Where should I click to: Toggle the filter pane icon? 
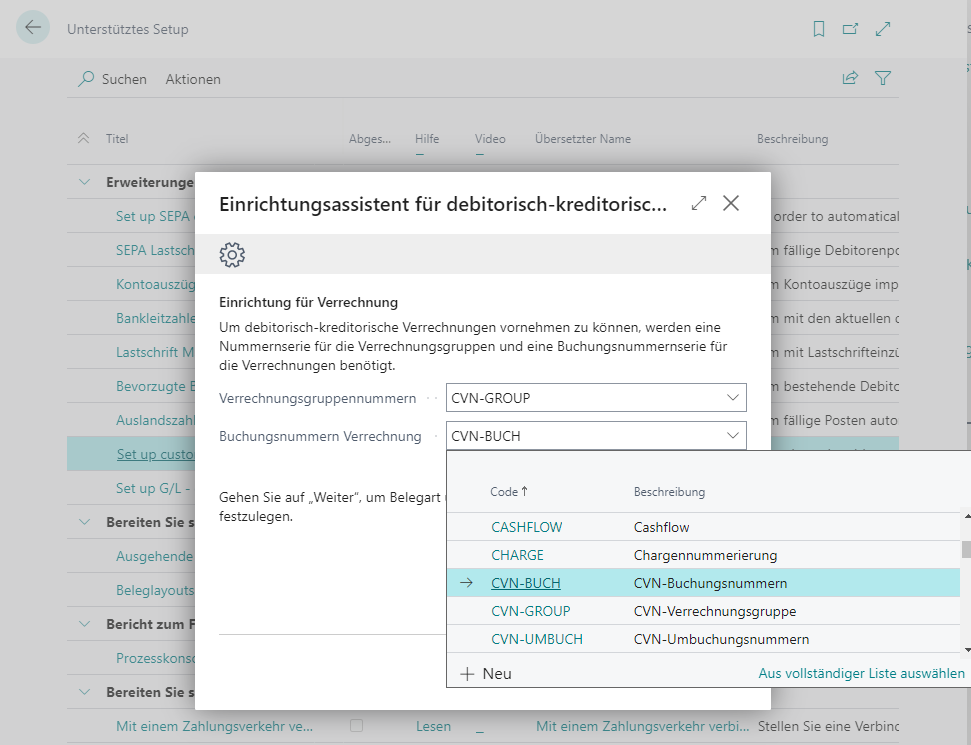[883, 78]
